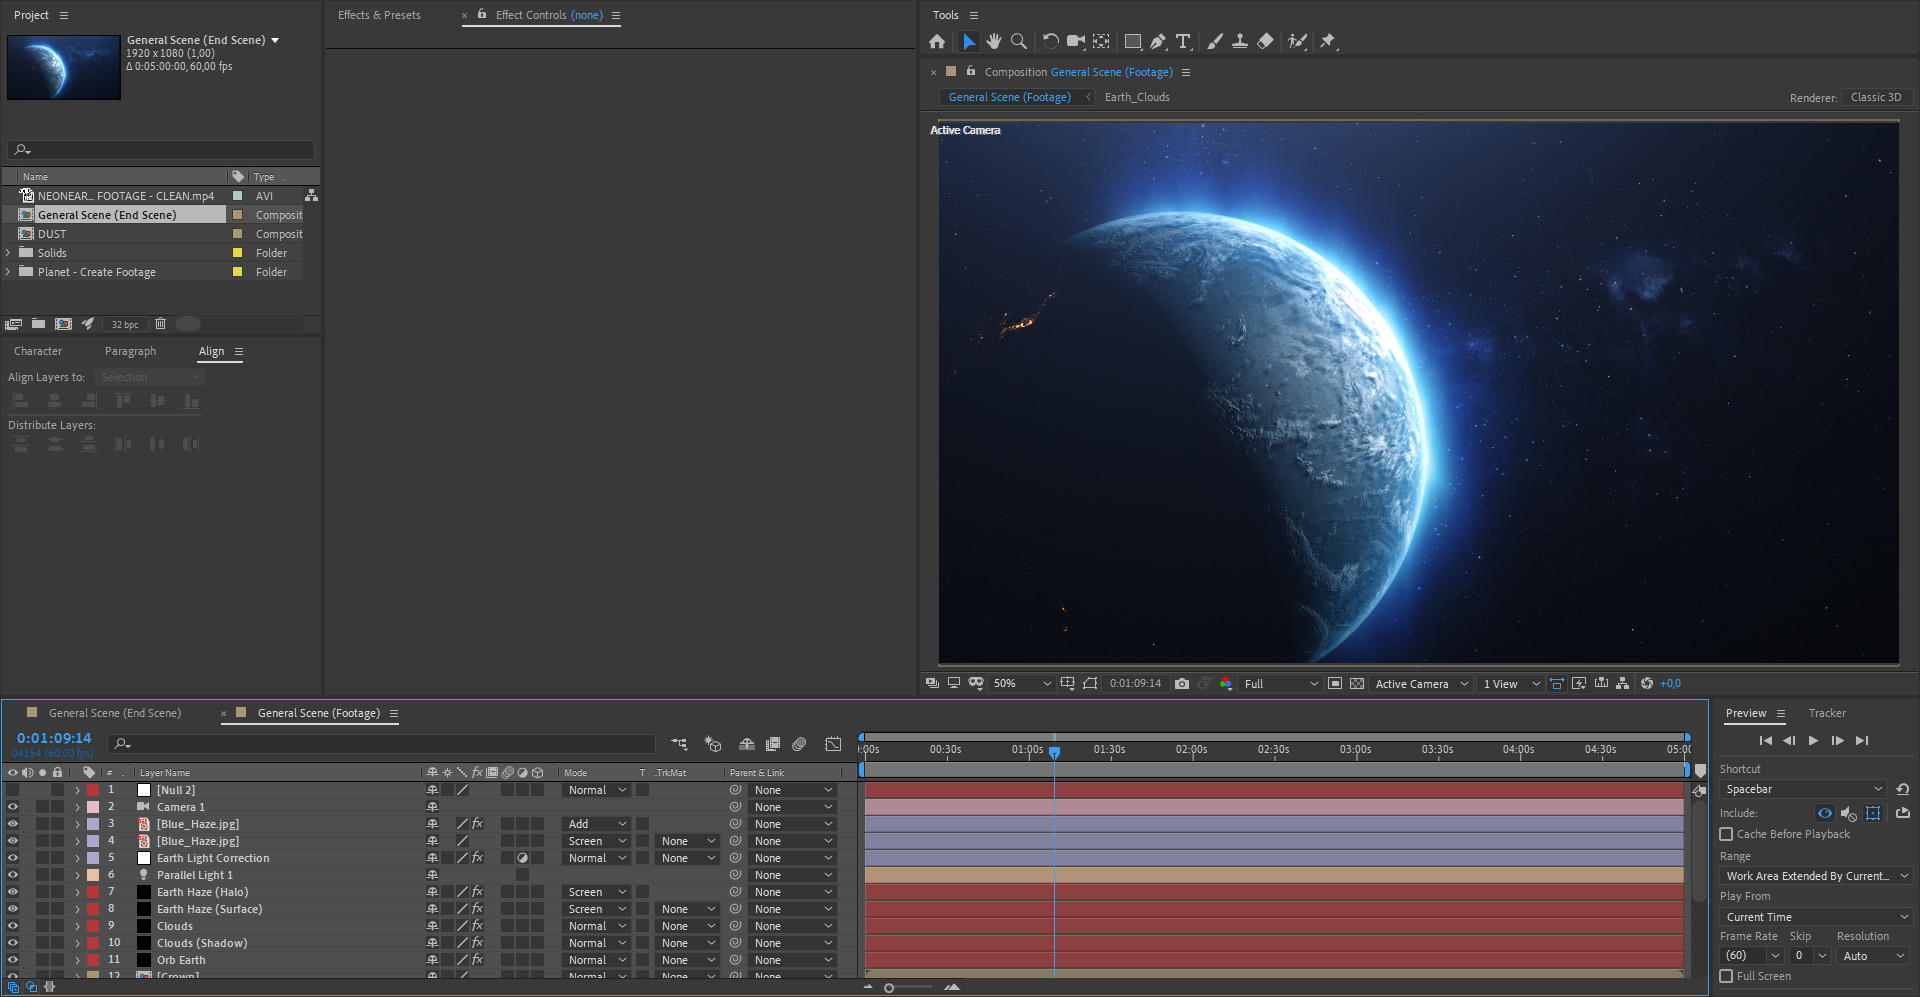Screen dimensions: 1920x997
Task: Switch to General Scene (End Scene) timeline tab
Action: tap(114, 713)
